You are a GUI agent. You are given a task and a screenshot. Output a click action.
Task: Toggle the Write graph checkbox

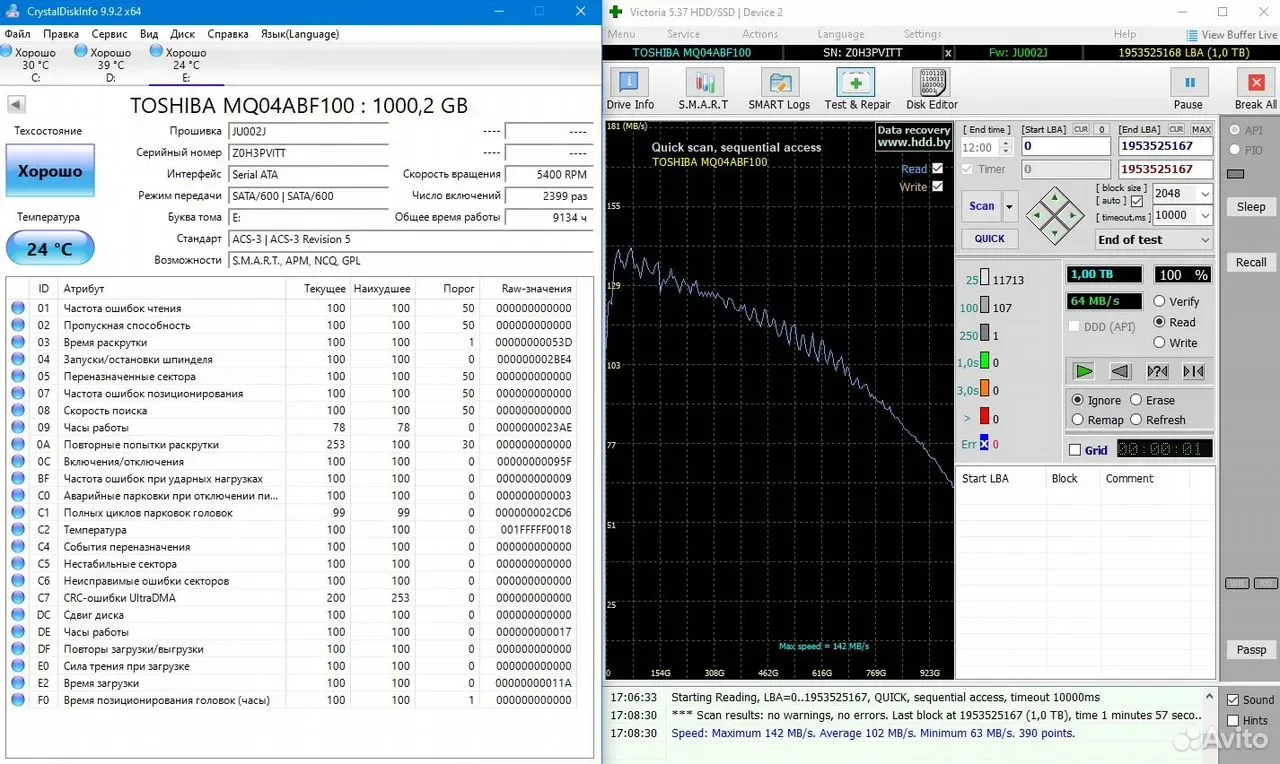937,187
